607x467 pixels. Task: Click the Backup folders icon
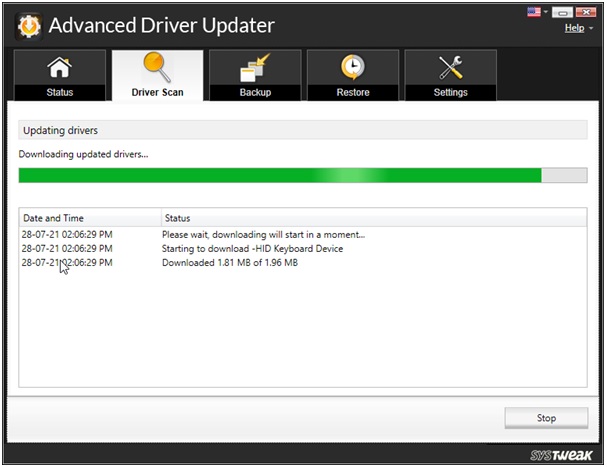[x=255, y=68]
